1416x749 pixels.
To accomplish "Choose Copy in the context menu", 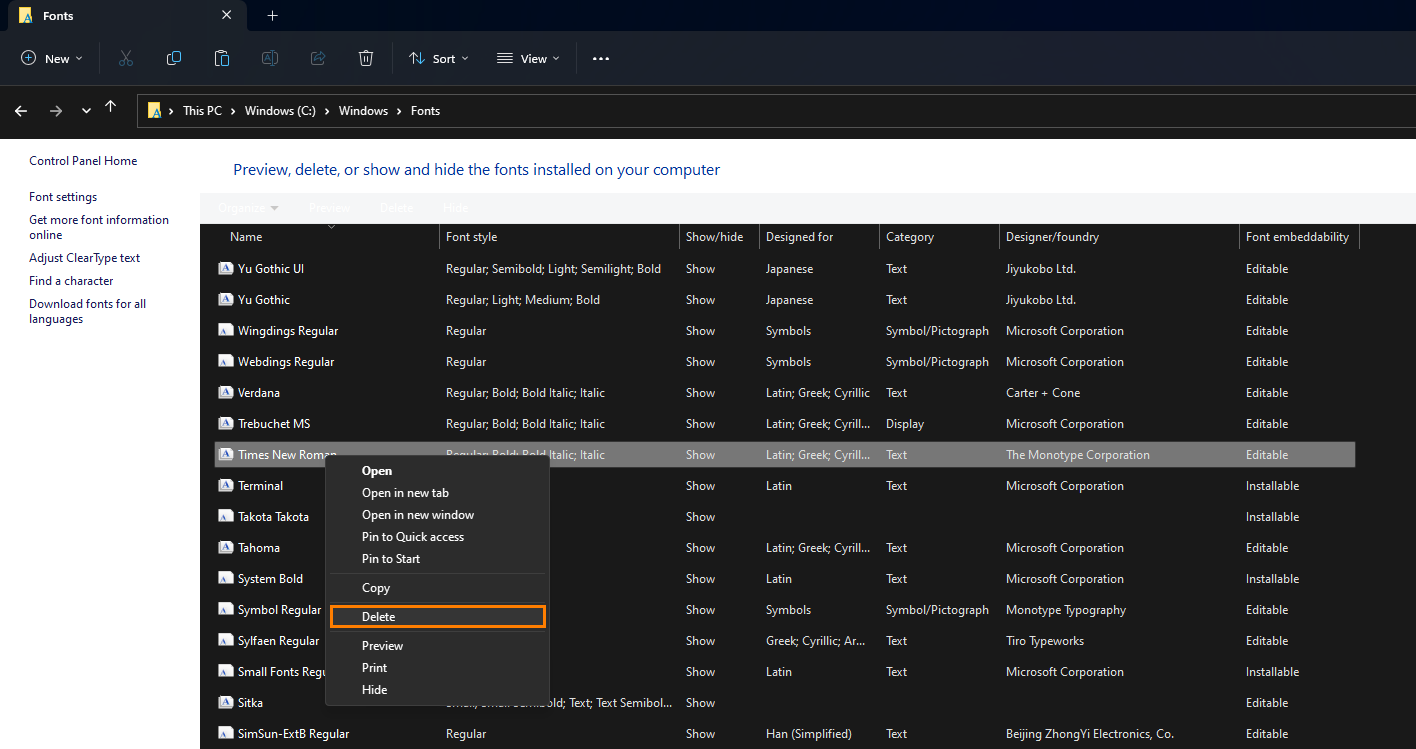I will tap(438, 588).
